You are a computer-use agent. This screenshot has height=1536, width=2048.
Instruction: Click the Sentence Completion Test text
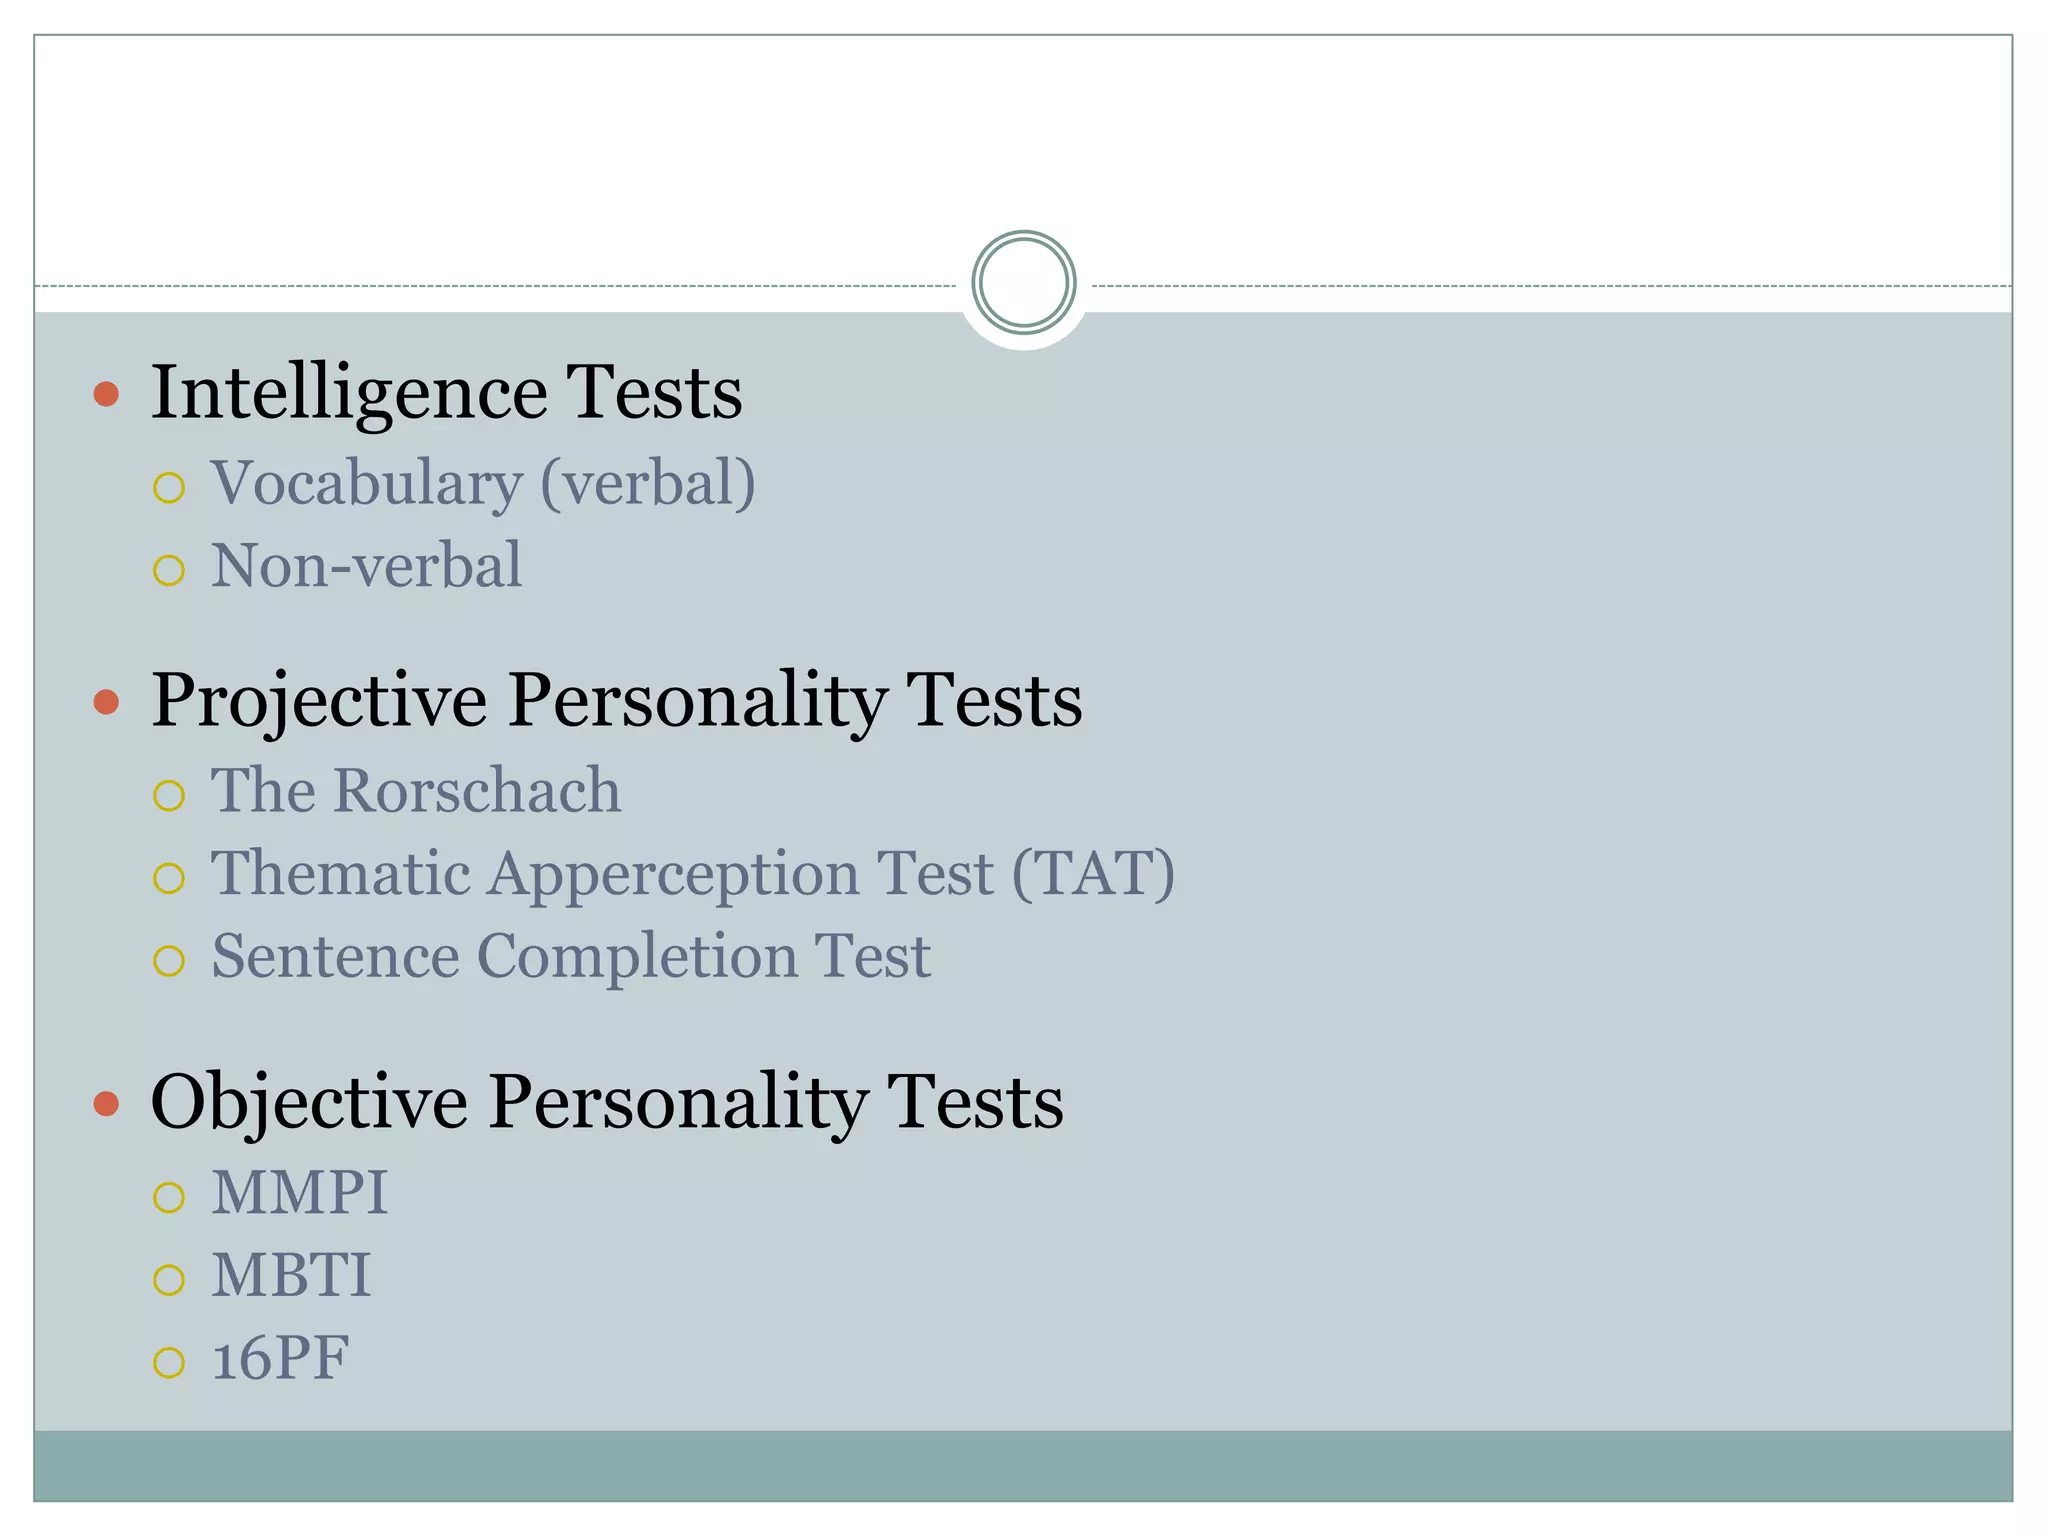pos(571,957)
